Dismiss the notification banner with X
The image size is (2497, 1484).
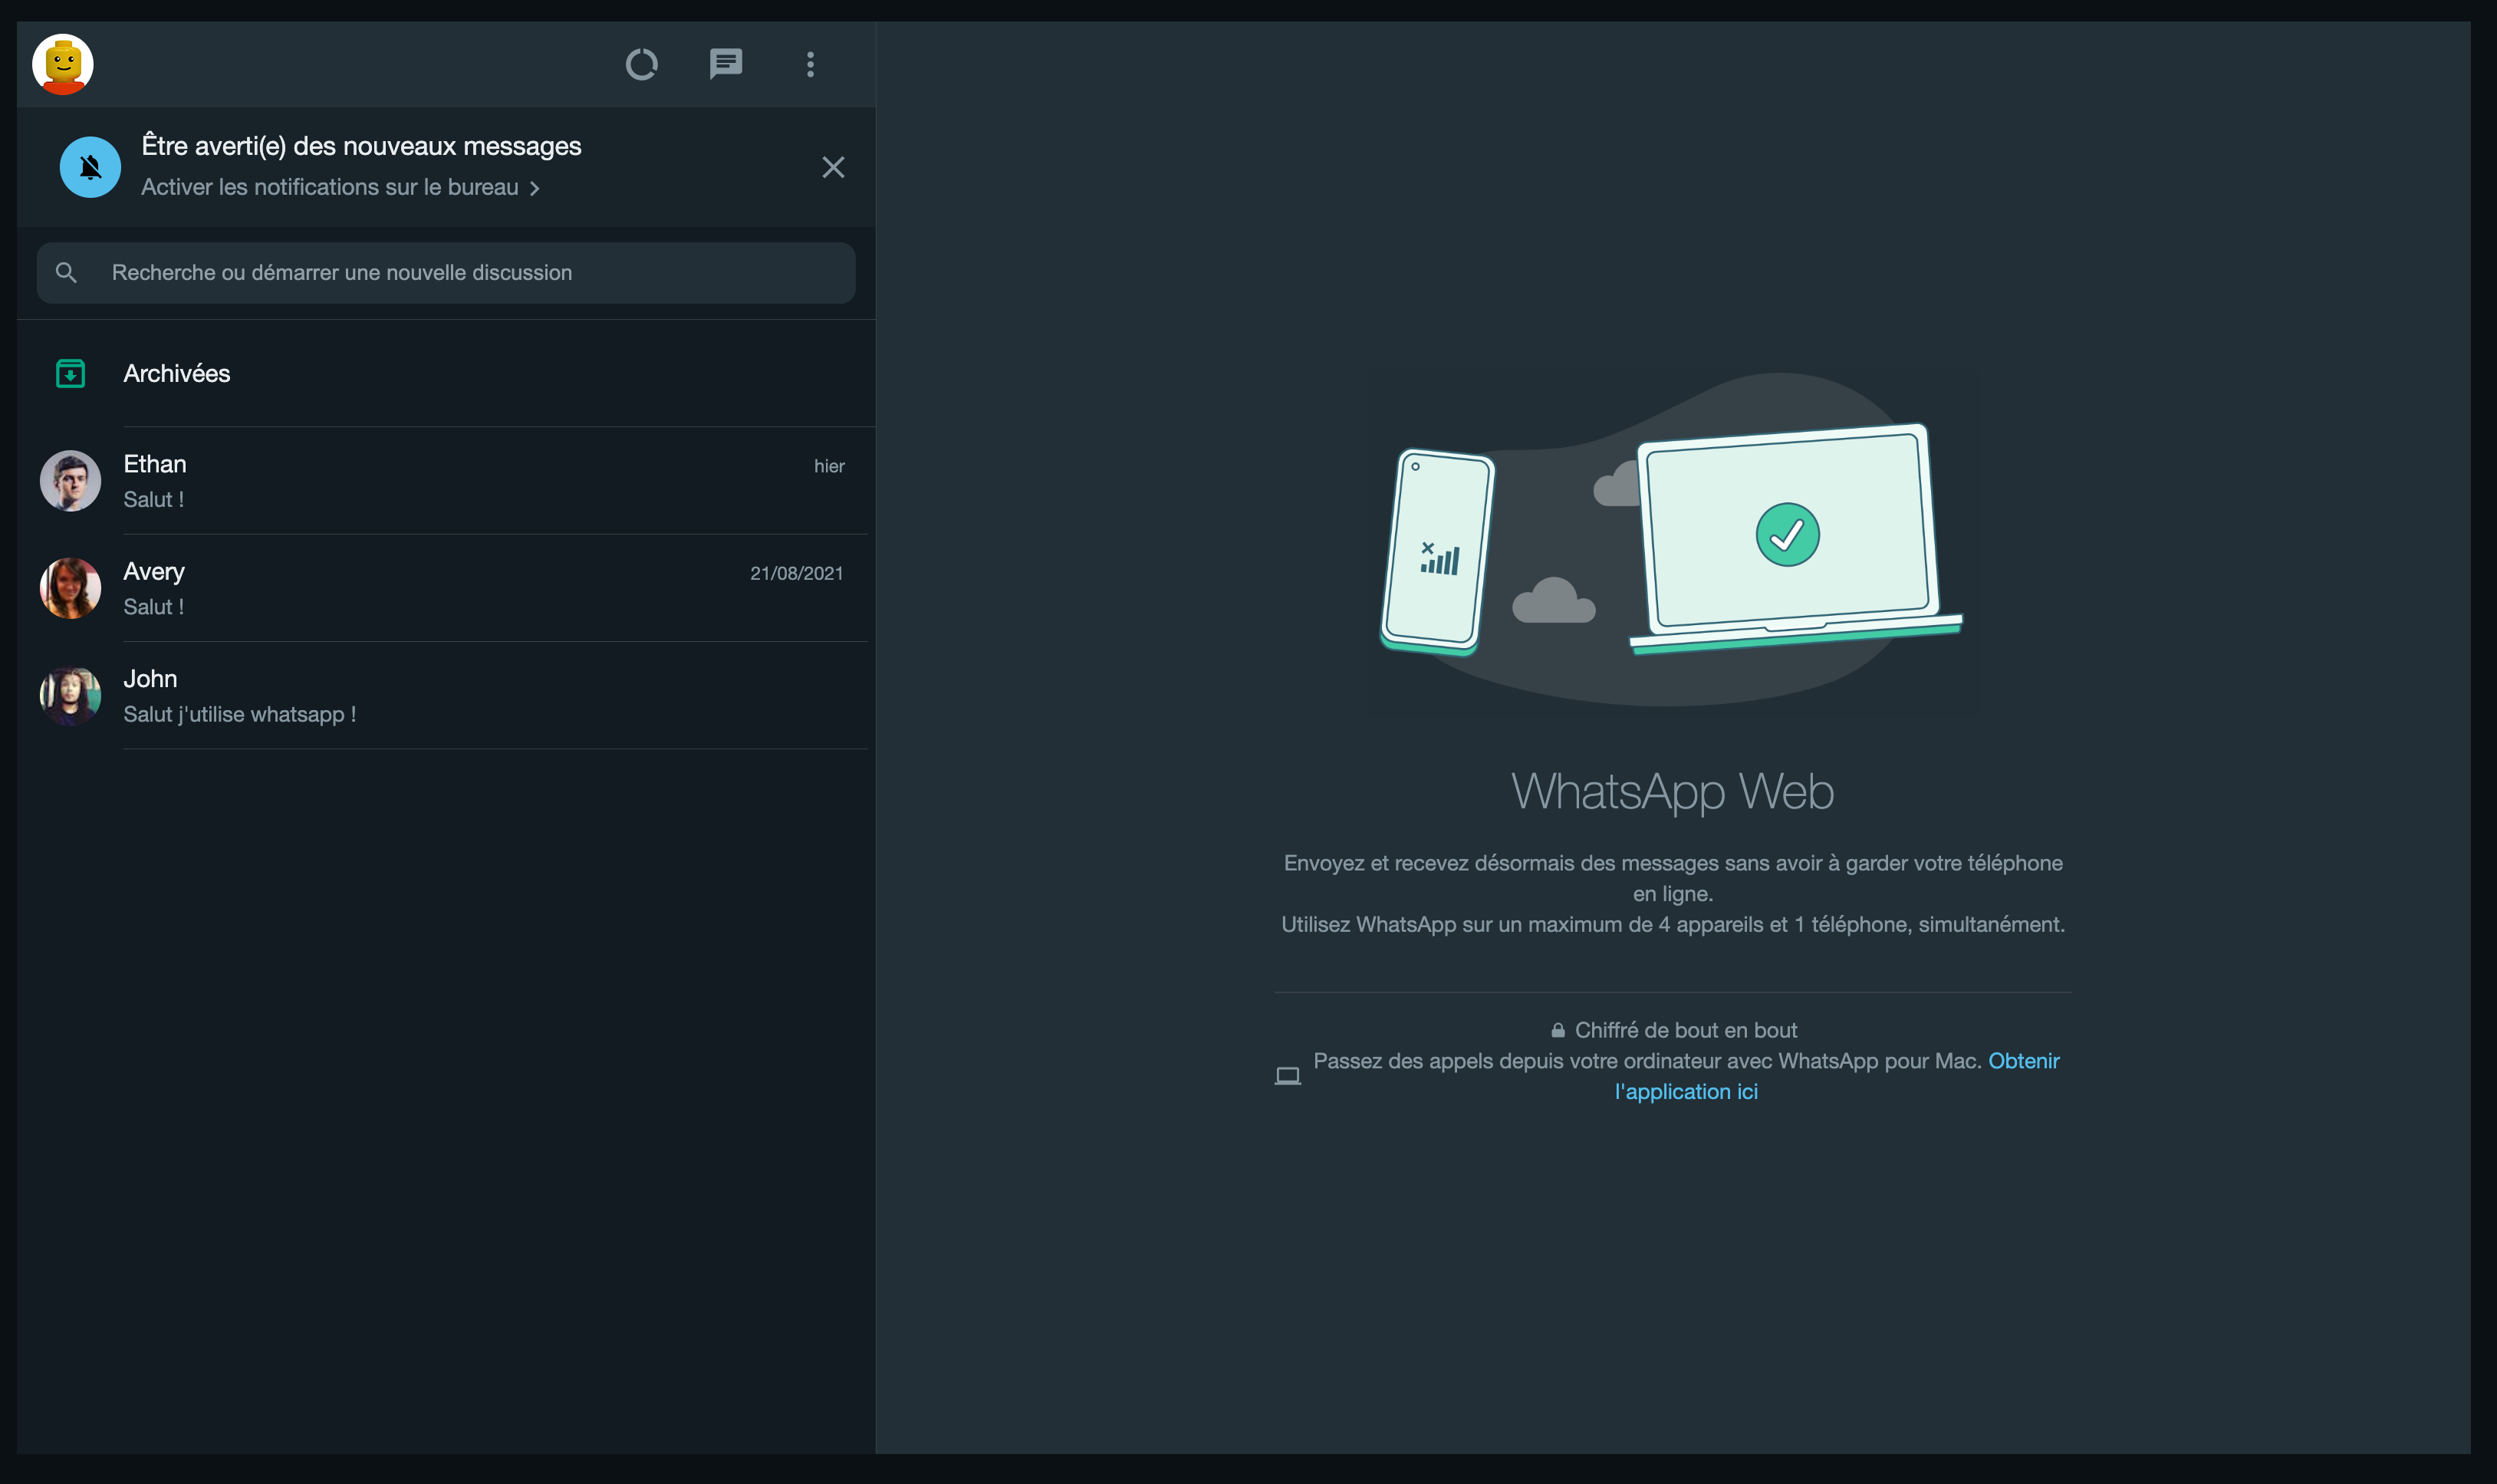832,167
